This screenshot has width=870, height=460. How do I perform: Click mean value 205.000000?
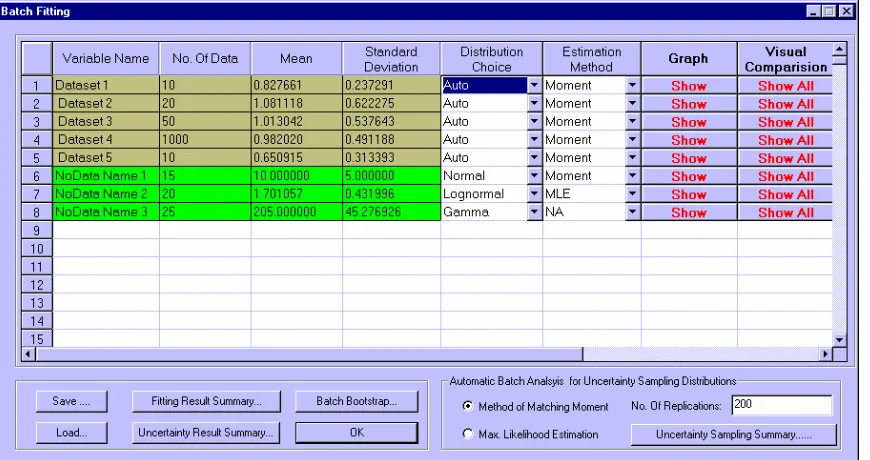[296, 212]
